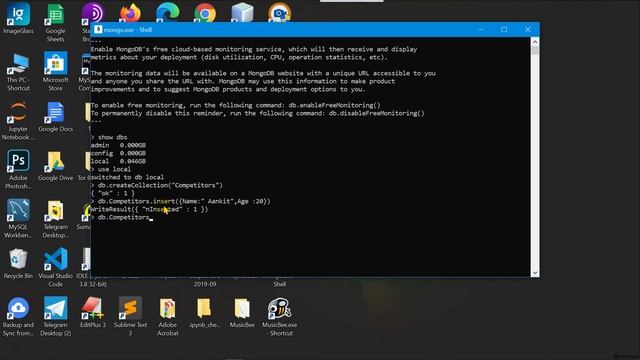This screenshot has height=360, width=640.
Task: Open the Google Drive shortcut
Action: tap(56, 167)
